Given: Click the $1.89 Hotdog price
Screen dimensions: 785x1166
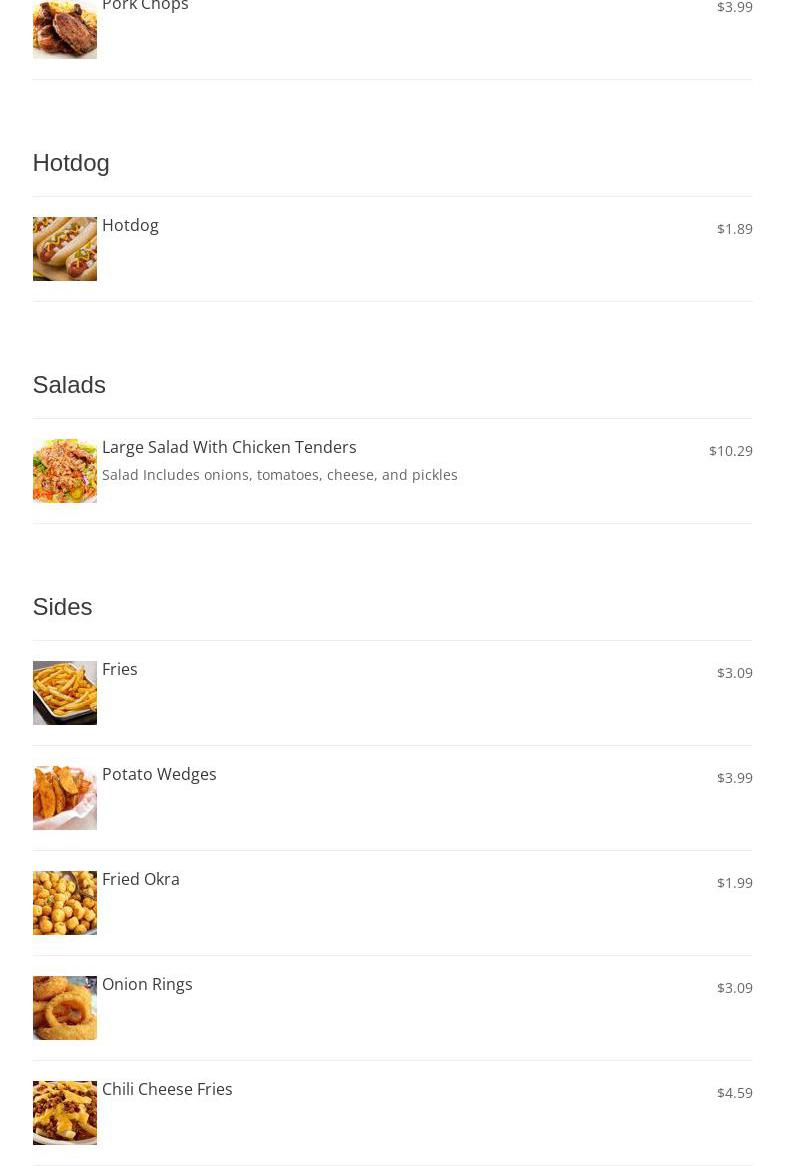Looking at the screenshot, I should tap(734, 229).
